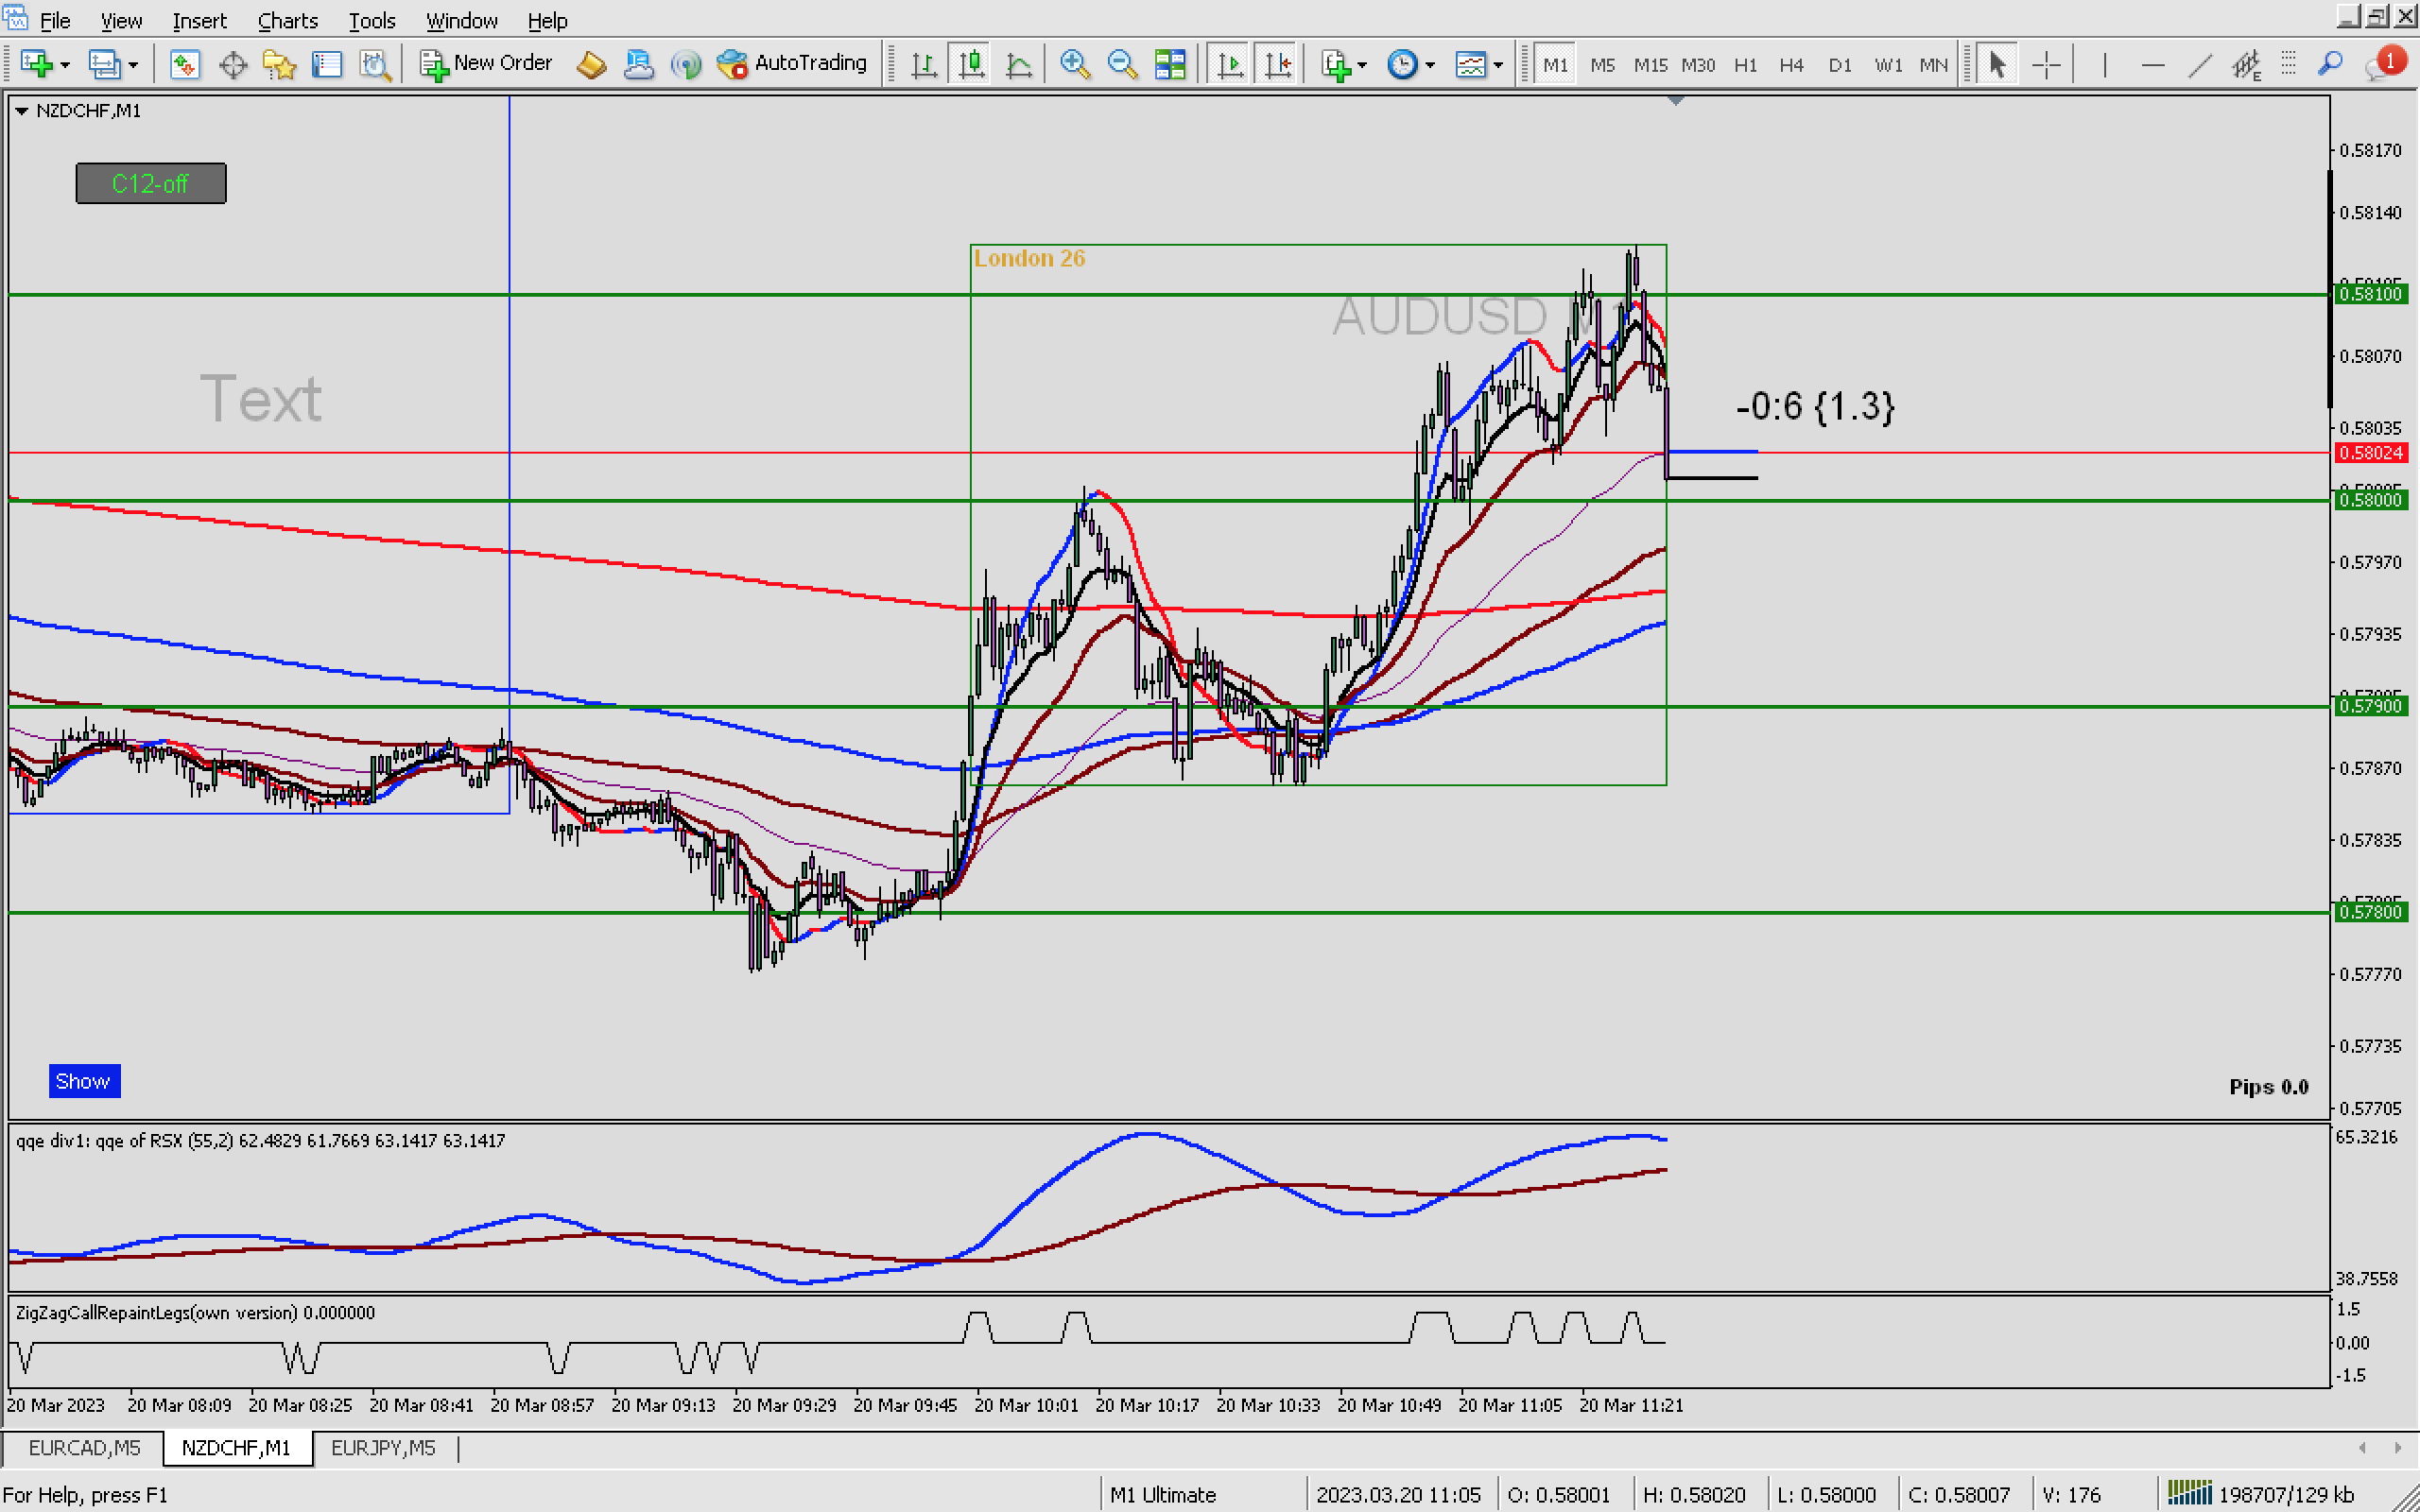2420x1512 pixels.
Task: Click the Zoom In magnifier icon
Action: coord(1074,65)
